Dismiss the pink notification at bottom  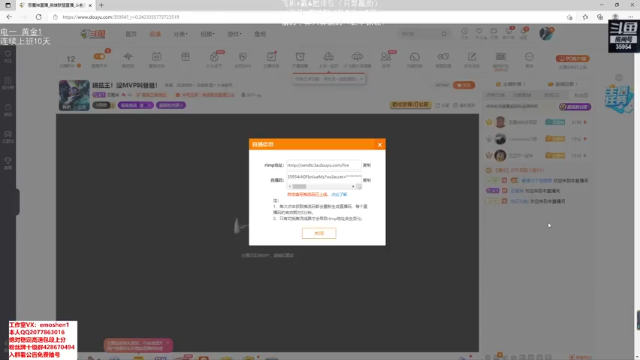(x=168, y=343)
